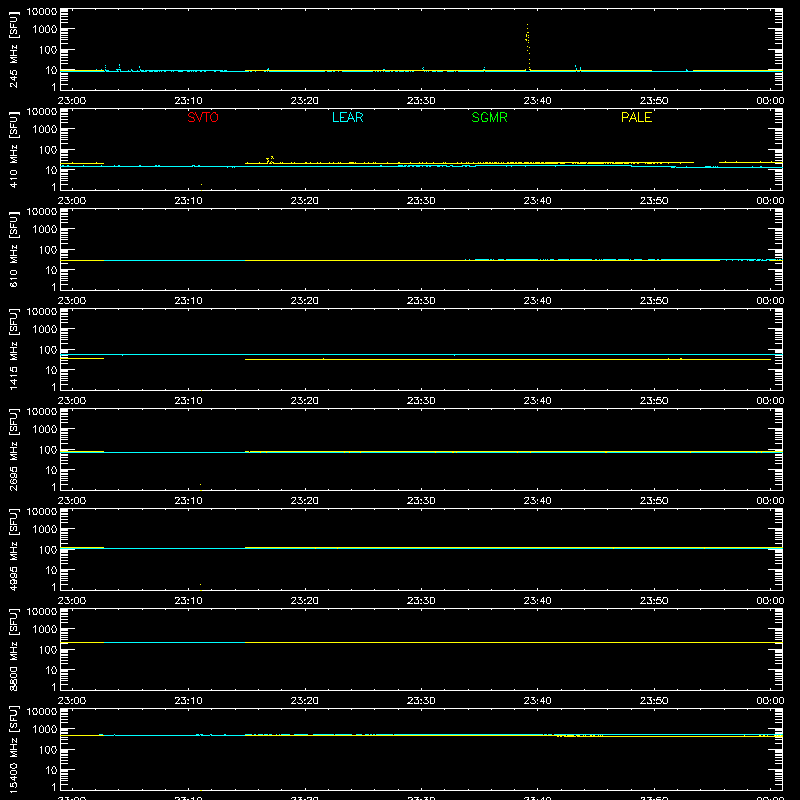Screen dimensions: 800x800
Task: Select the 8800 MHz [SFU] axis title
Action: point(13,649)
